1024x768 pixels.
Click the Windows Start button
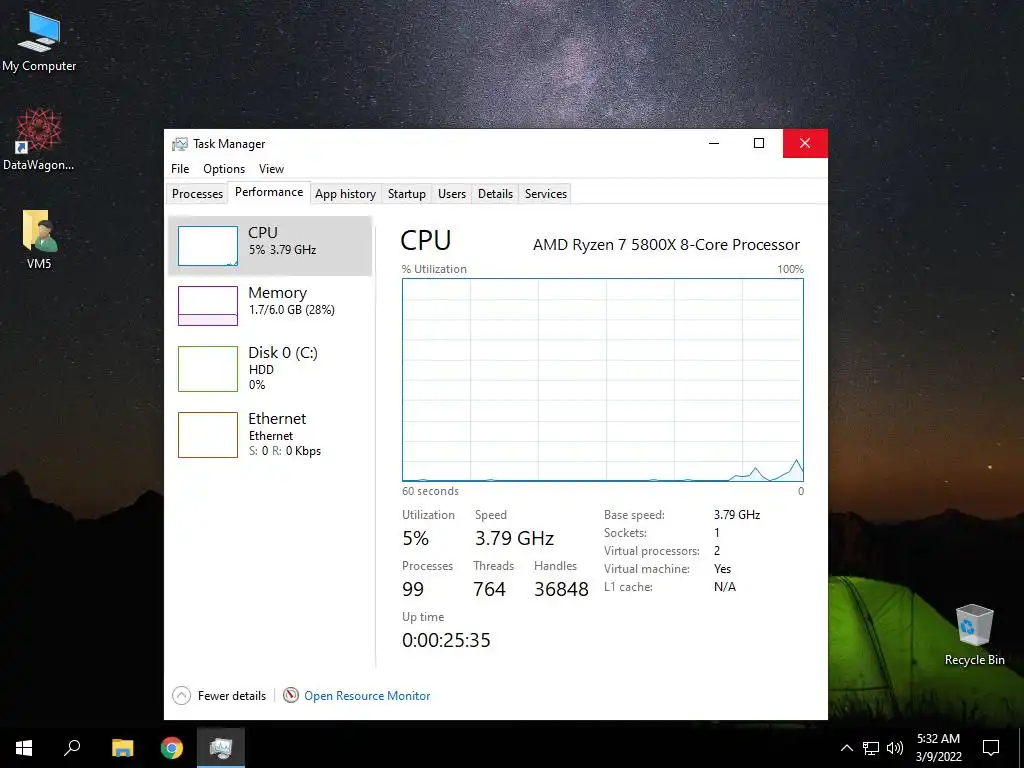coord(24,748)
